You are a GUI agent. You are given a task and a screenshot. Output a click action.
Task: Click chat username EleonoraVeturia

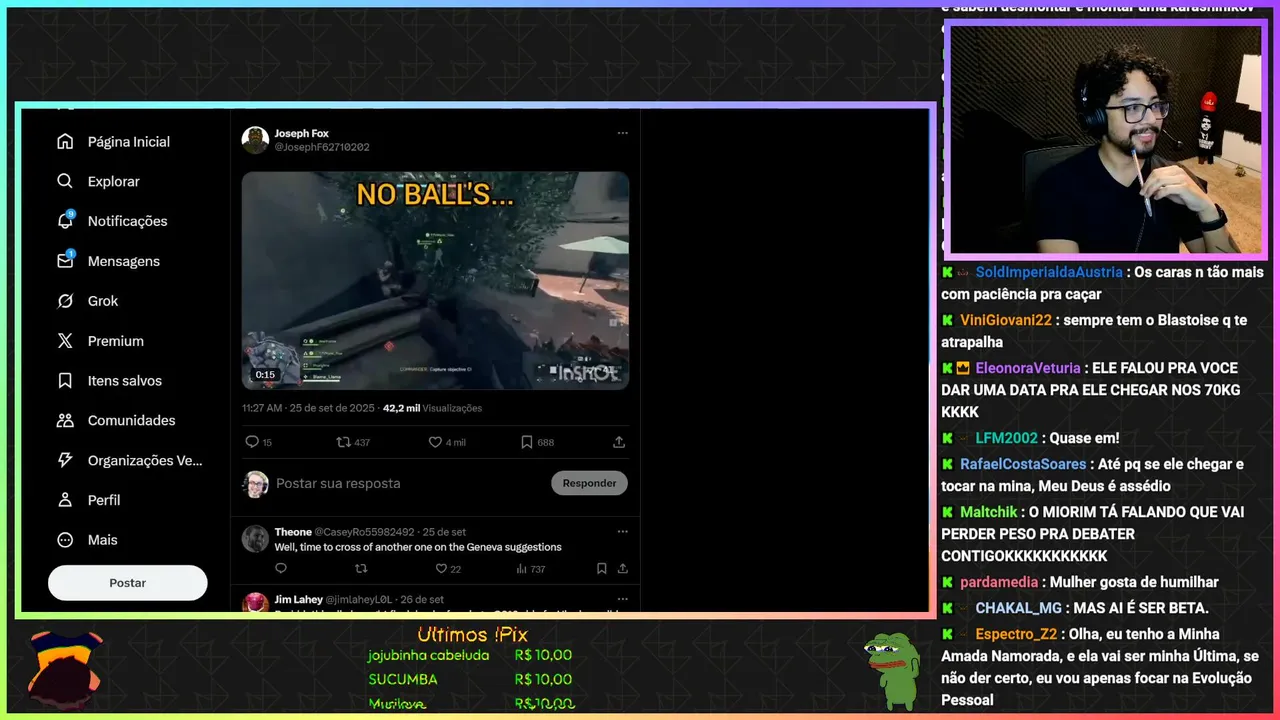coord(1028,368)
